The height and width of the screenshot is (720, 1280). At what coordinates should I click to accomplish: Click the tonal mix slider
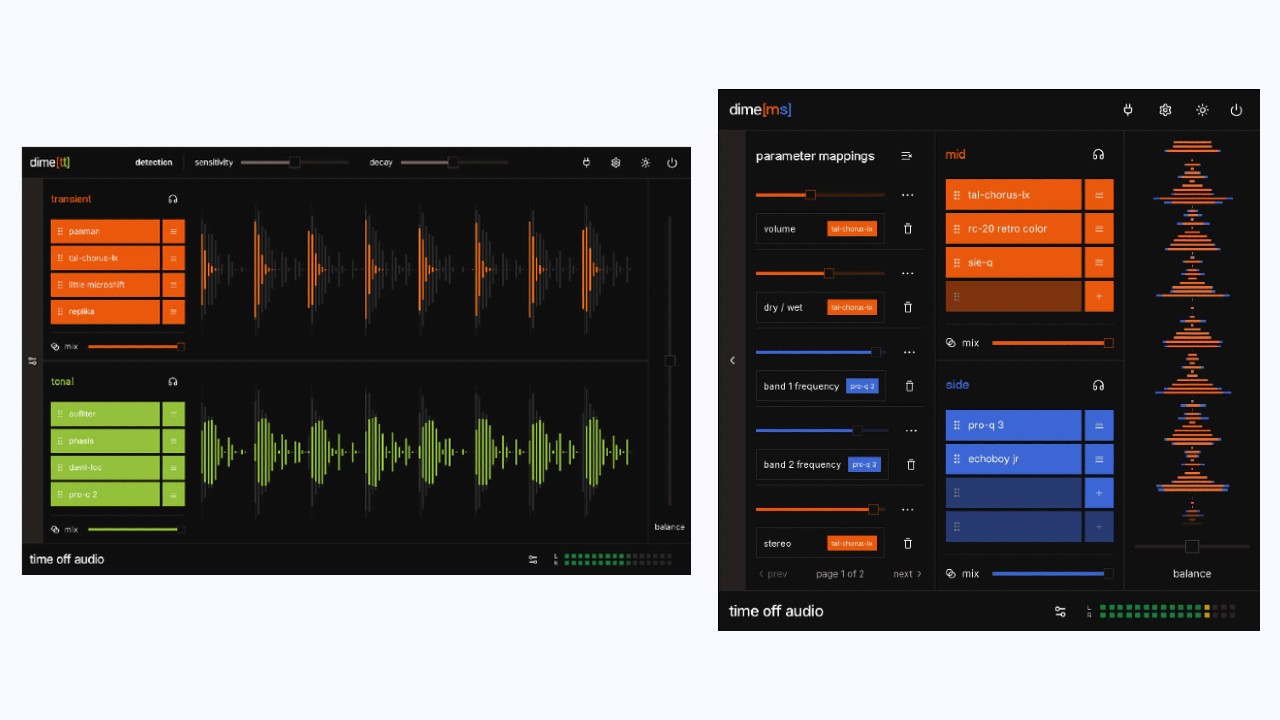click(x=136, y=529)
